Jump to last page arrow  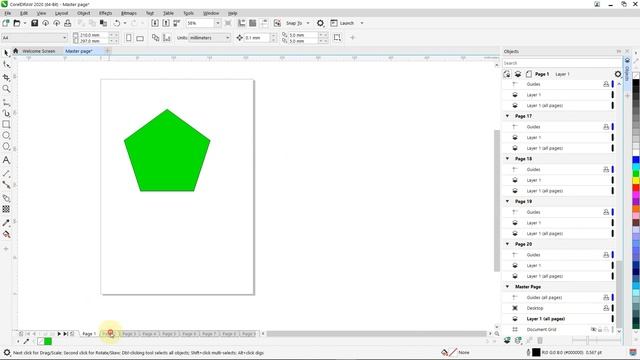click(65, 334)
